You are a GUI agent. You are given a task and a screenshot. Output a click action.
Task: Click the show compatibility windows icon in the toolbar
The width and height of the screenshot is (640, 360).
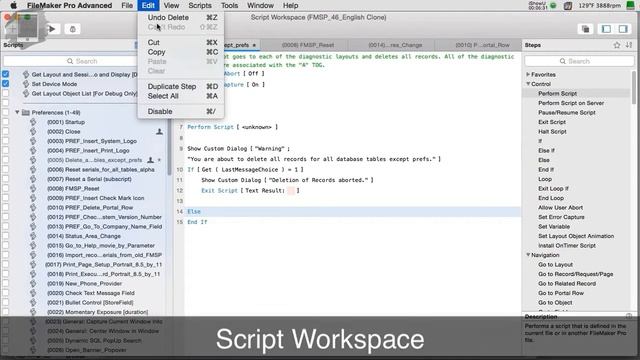click(x=586, y=29)
